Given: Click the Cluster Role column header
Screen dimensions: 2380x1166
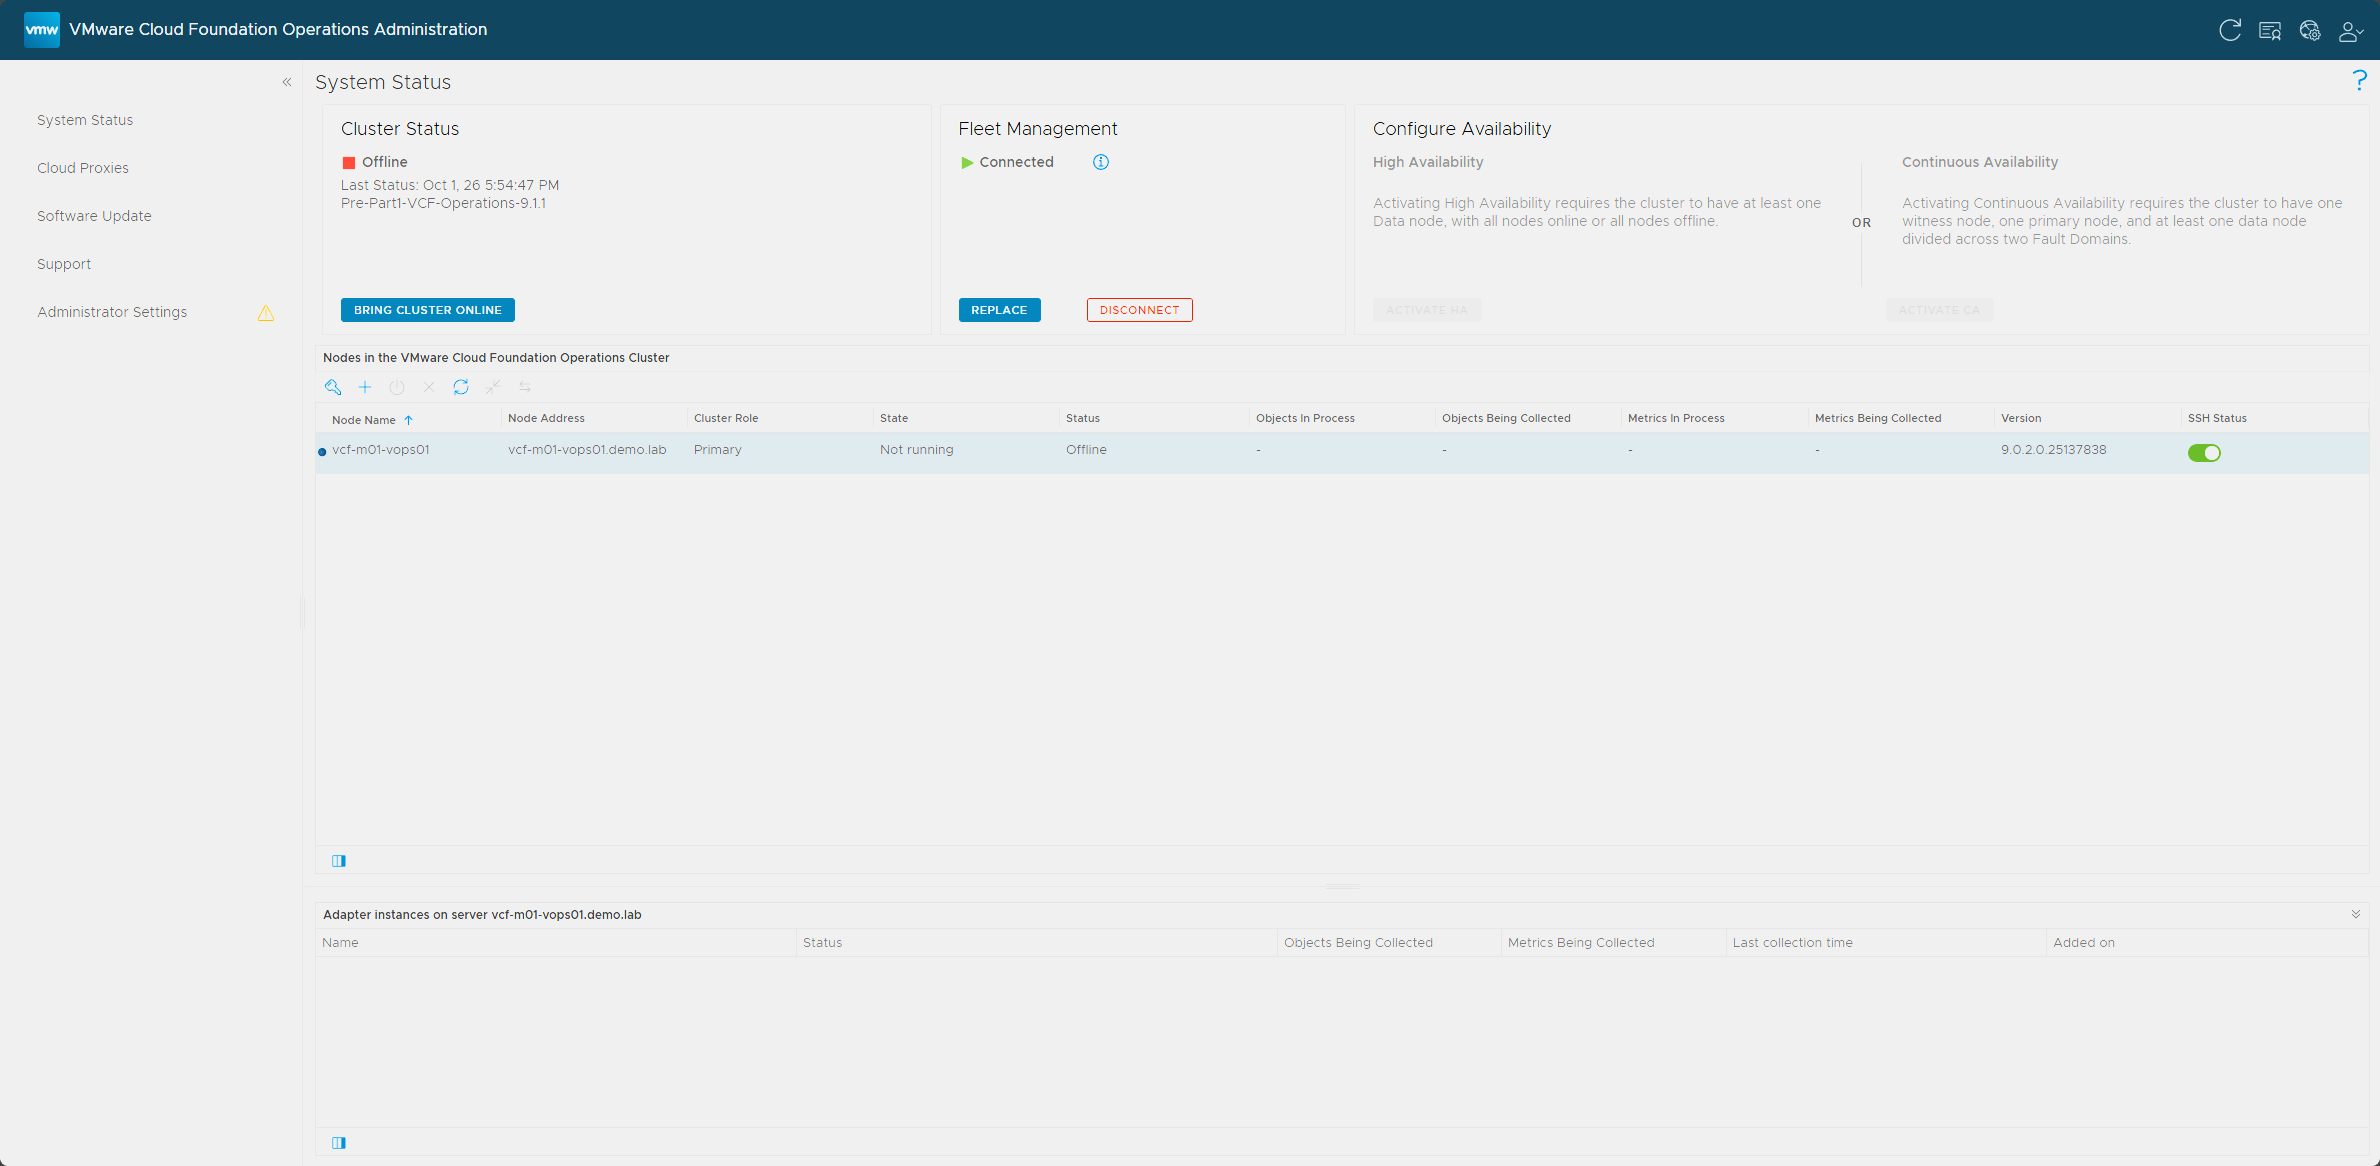Looking at the screenshot, I should coord(726,418).
